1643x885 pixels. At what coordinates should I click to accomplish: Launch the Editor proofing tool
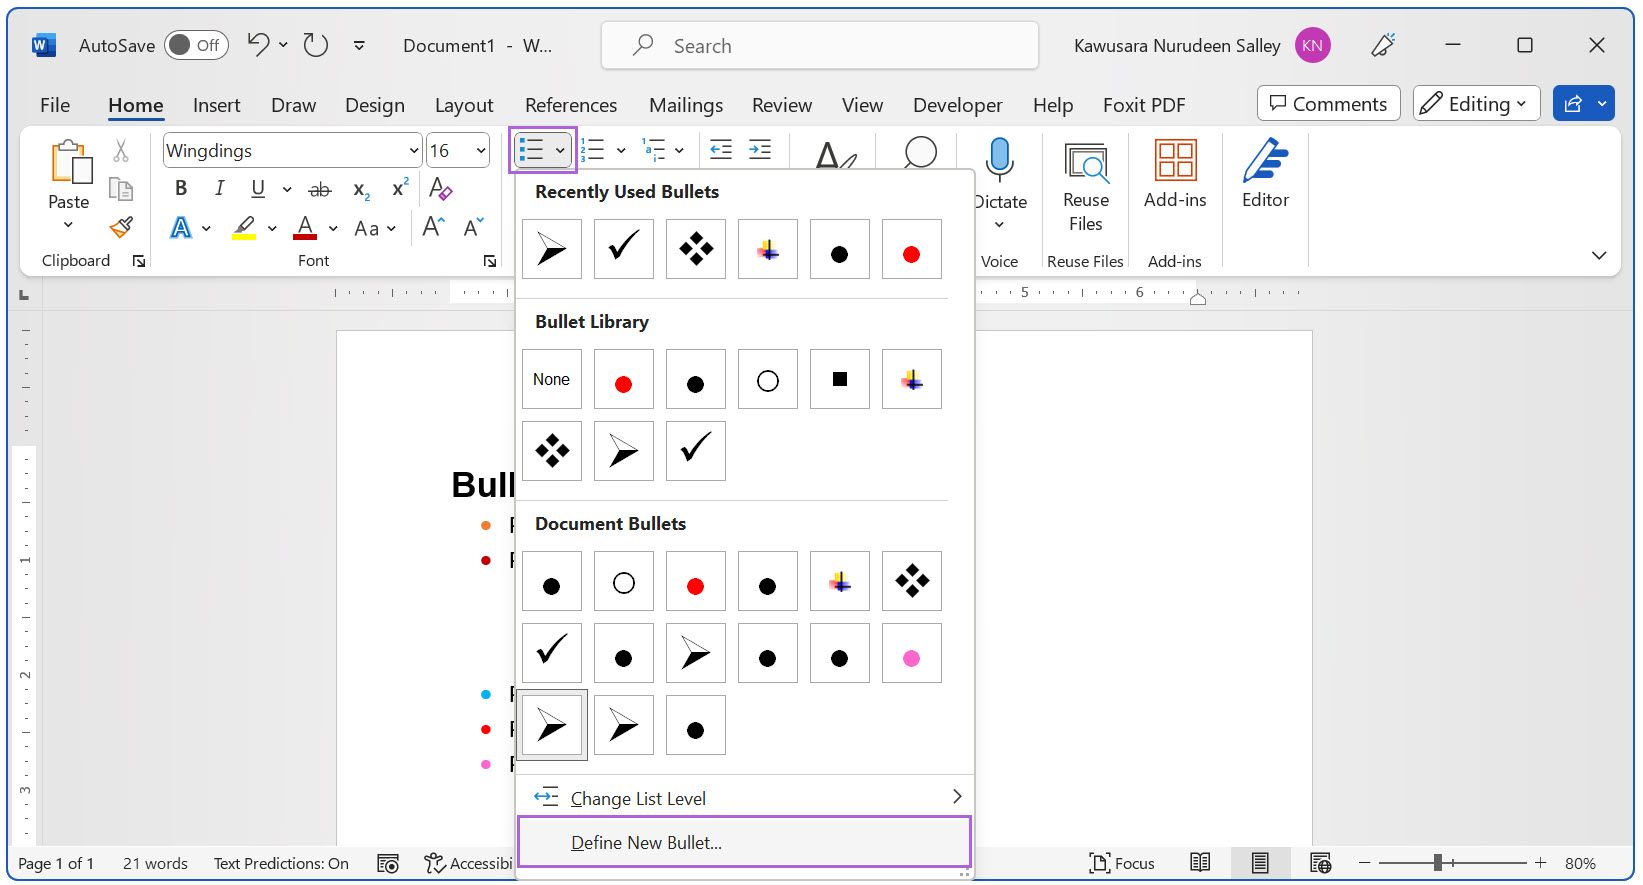pyautogui.click(x=1265, y=175)
